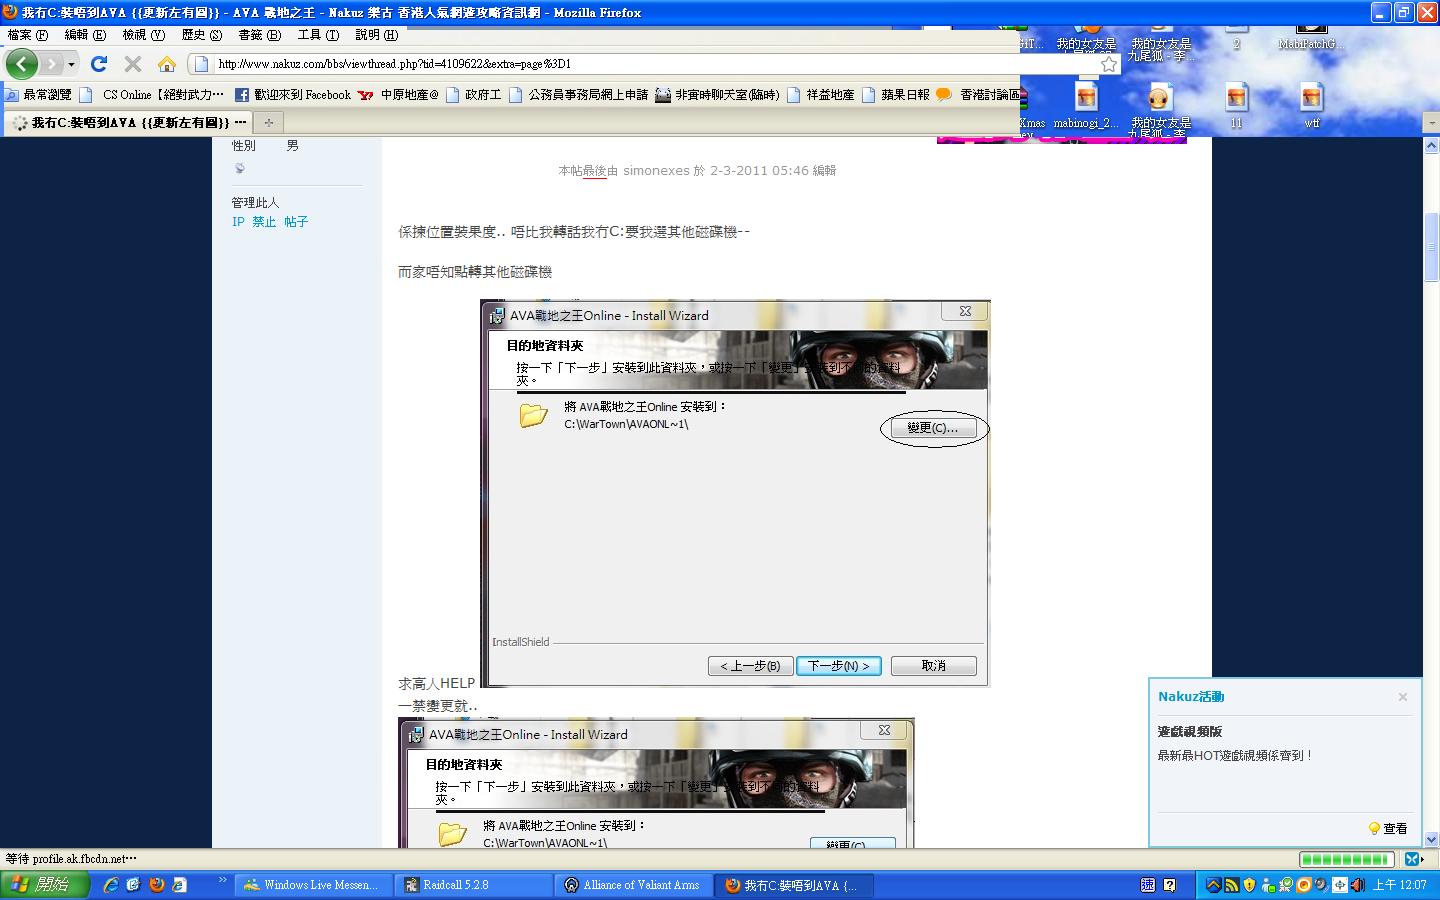Open the 九尾狐 desktop icon in the second row
1440x900 pixels.
pos(1160,108)
